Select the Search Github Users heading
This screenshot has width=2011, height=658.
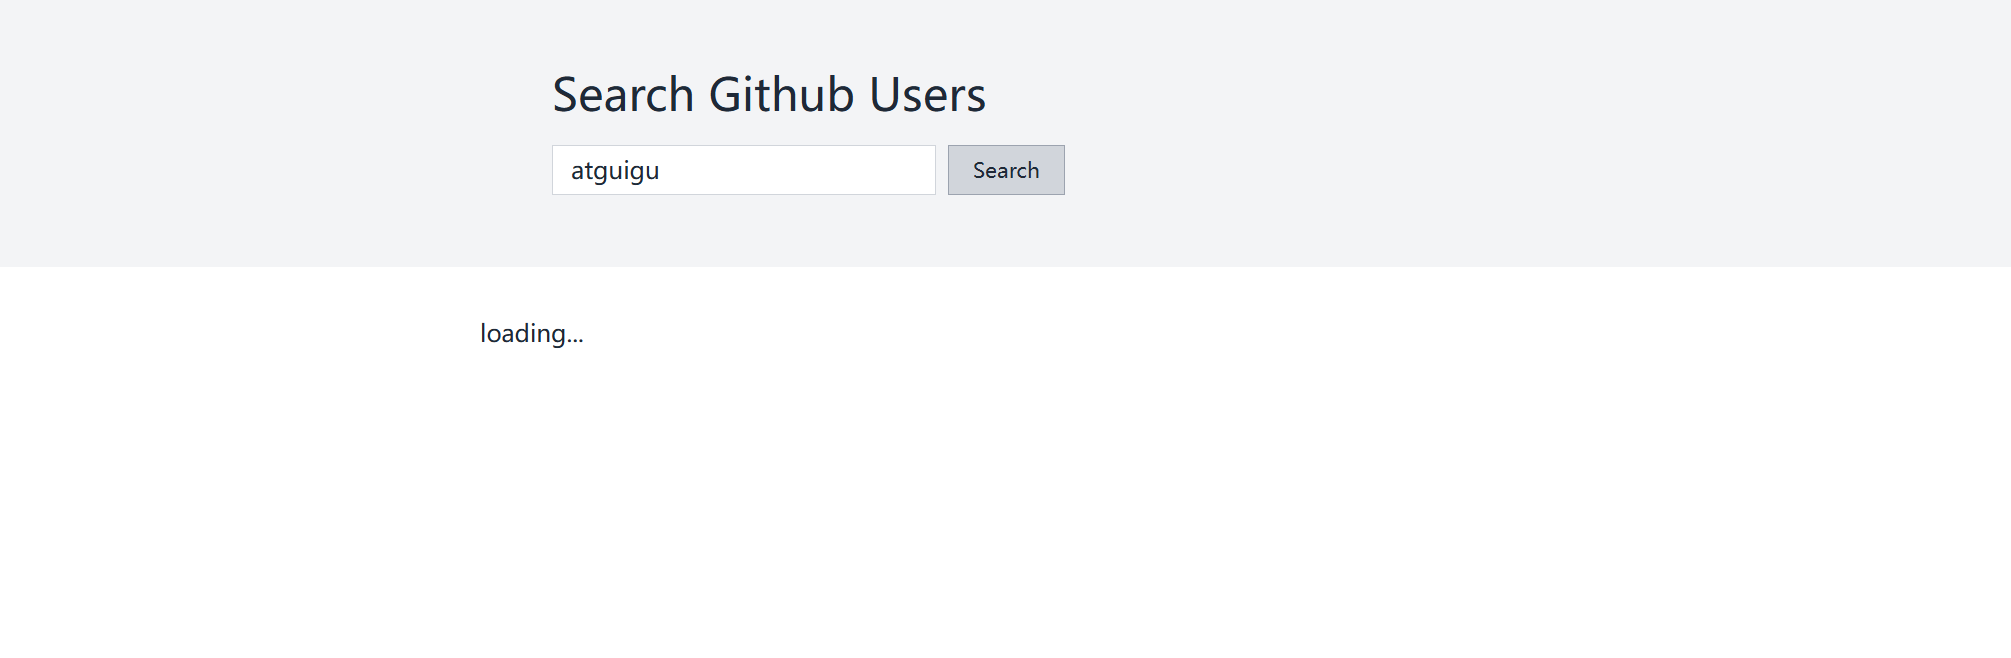(x=769, y=95)
